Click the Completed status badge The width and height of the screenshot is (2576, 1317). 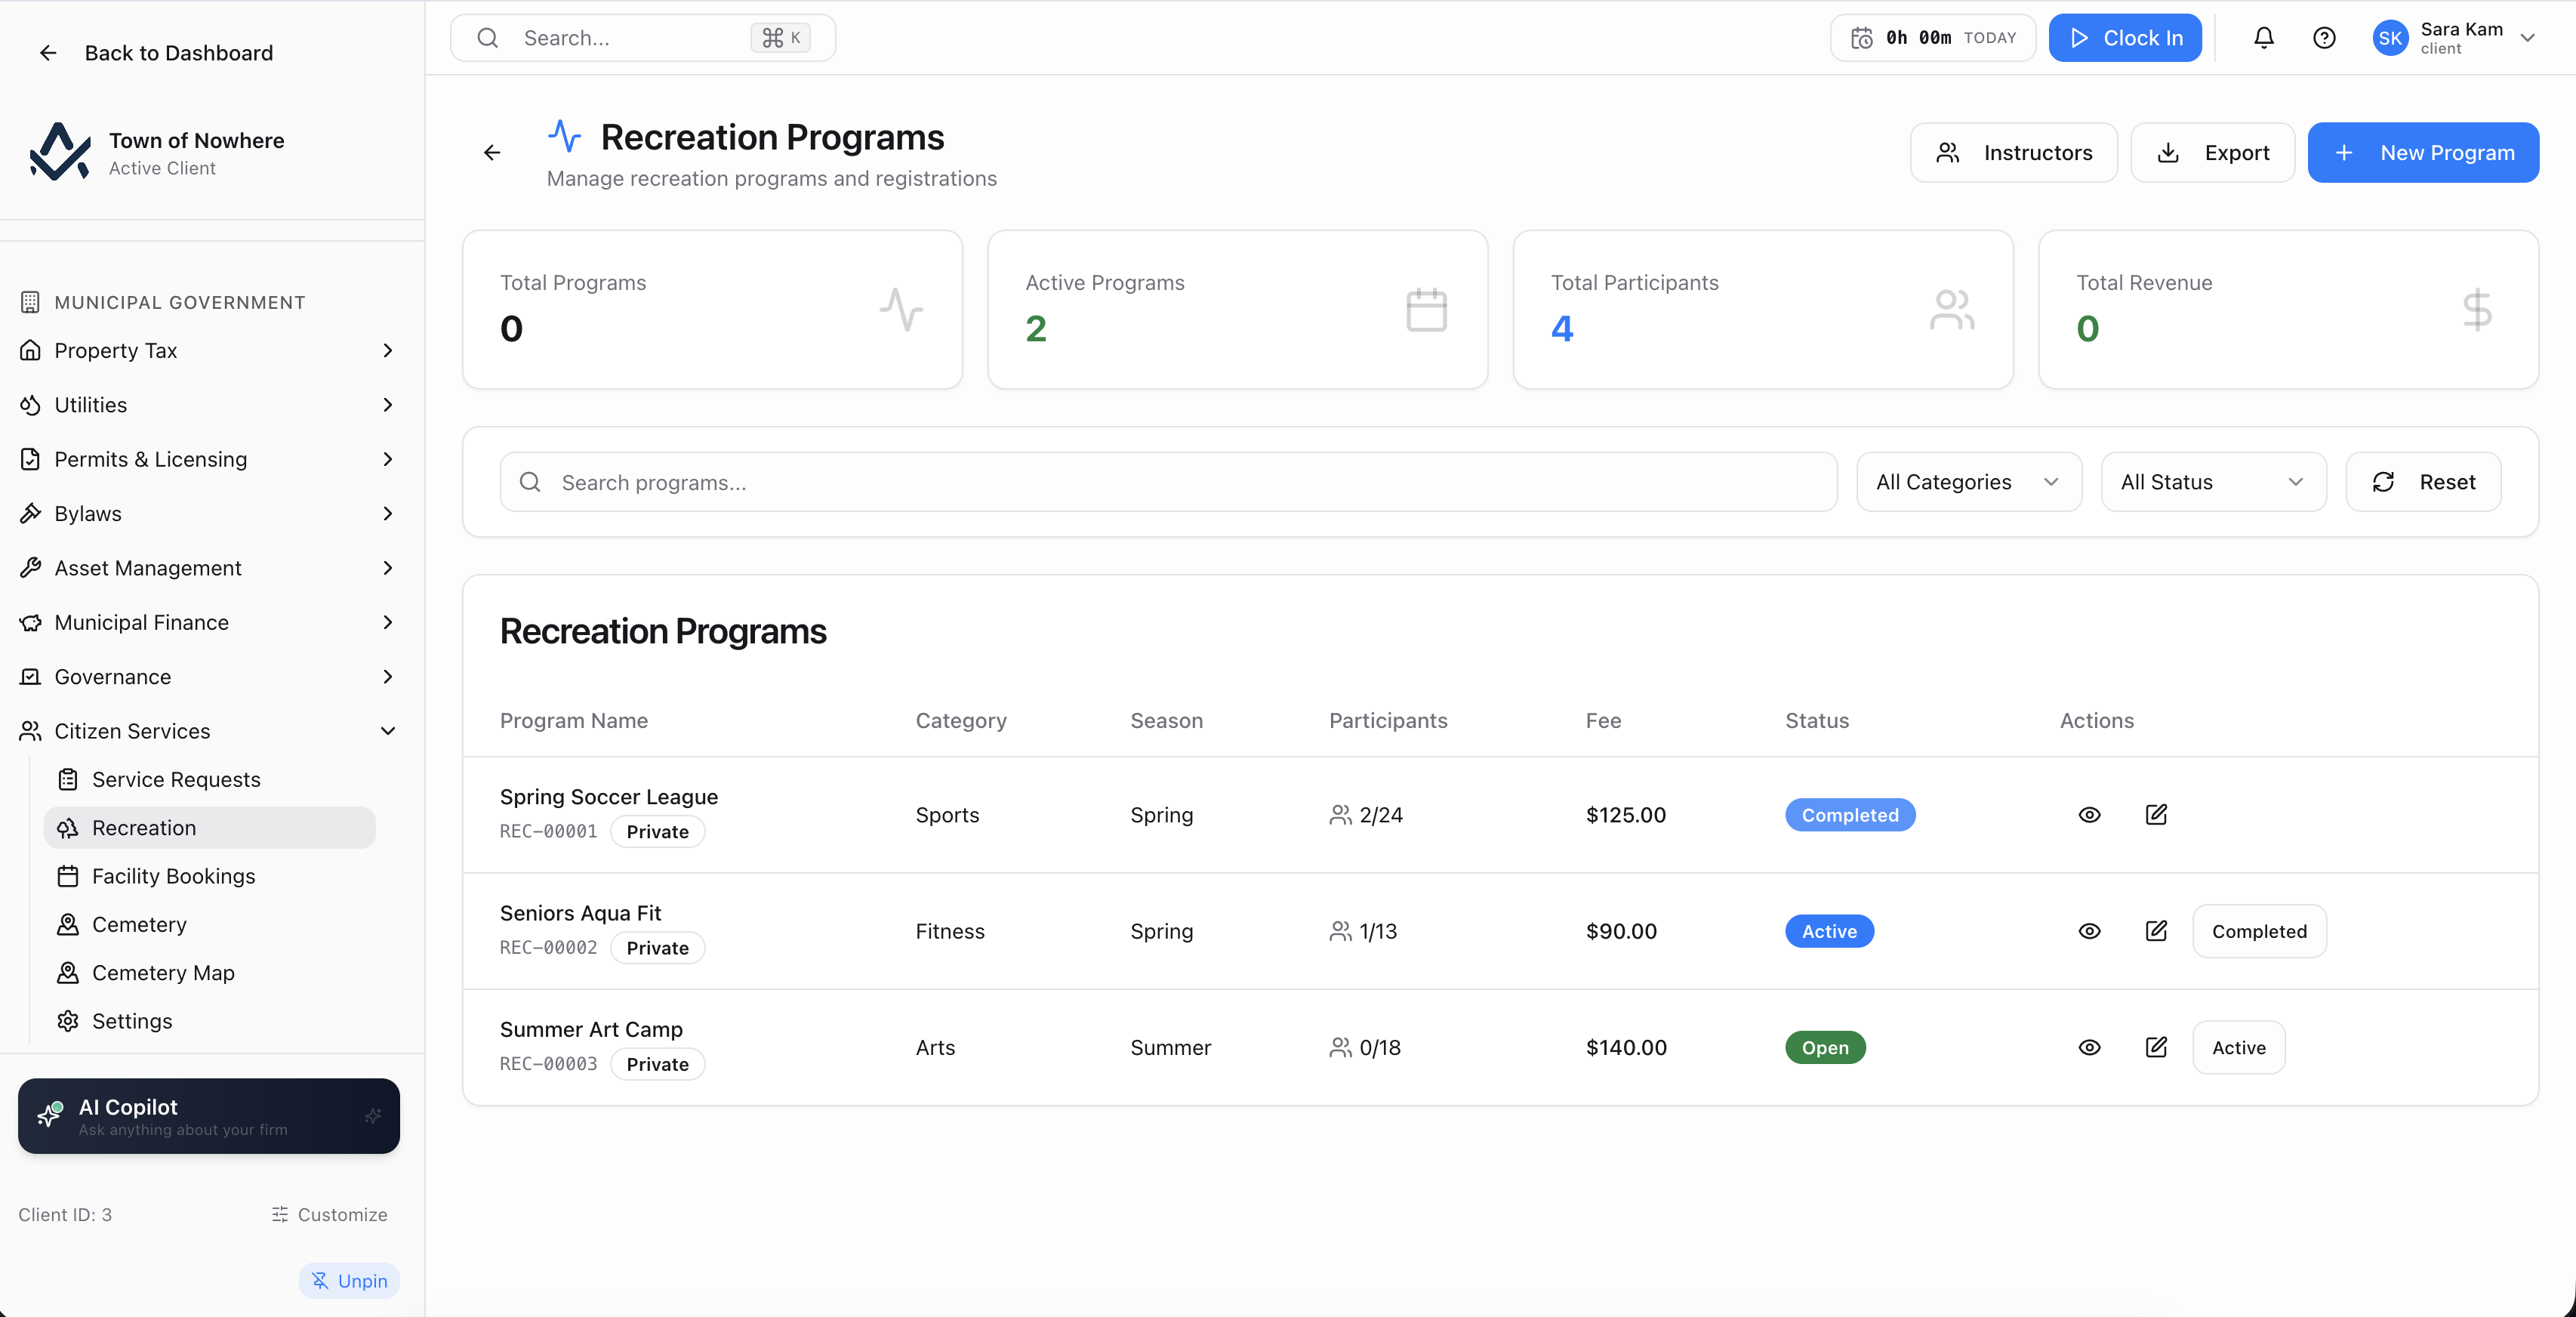[1850, 815]
